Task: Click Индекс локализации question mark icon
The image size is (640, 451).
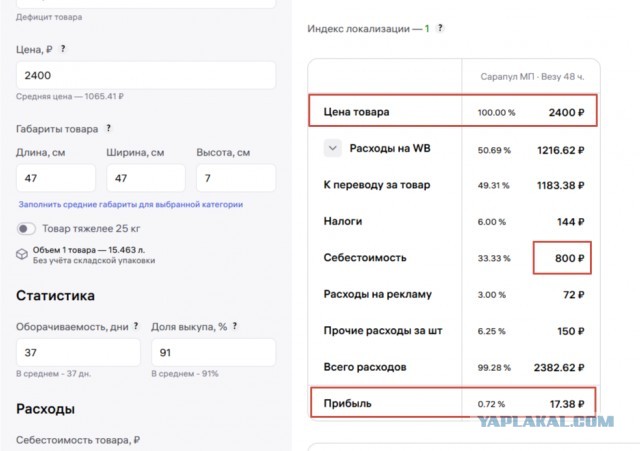Action: 442,28
